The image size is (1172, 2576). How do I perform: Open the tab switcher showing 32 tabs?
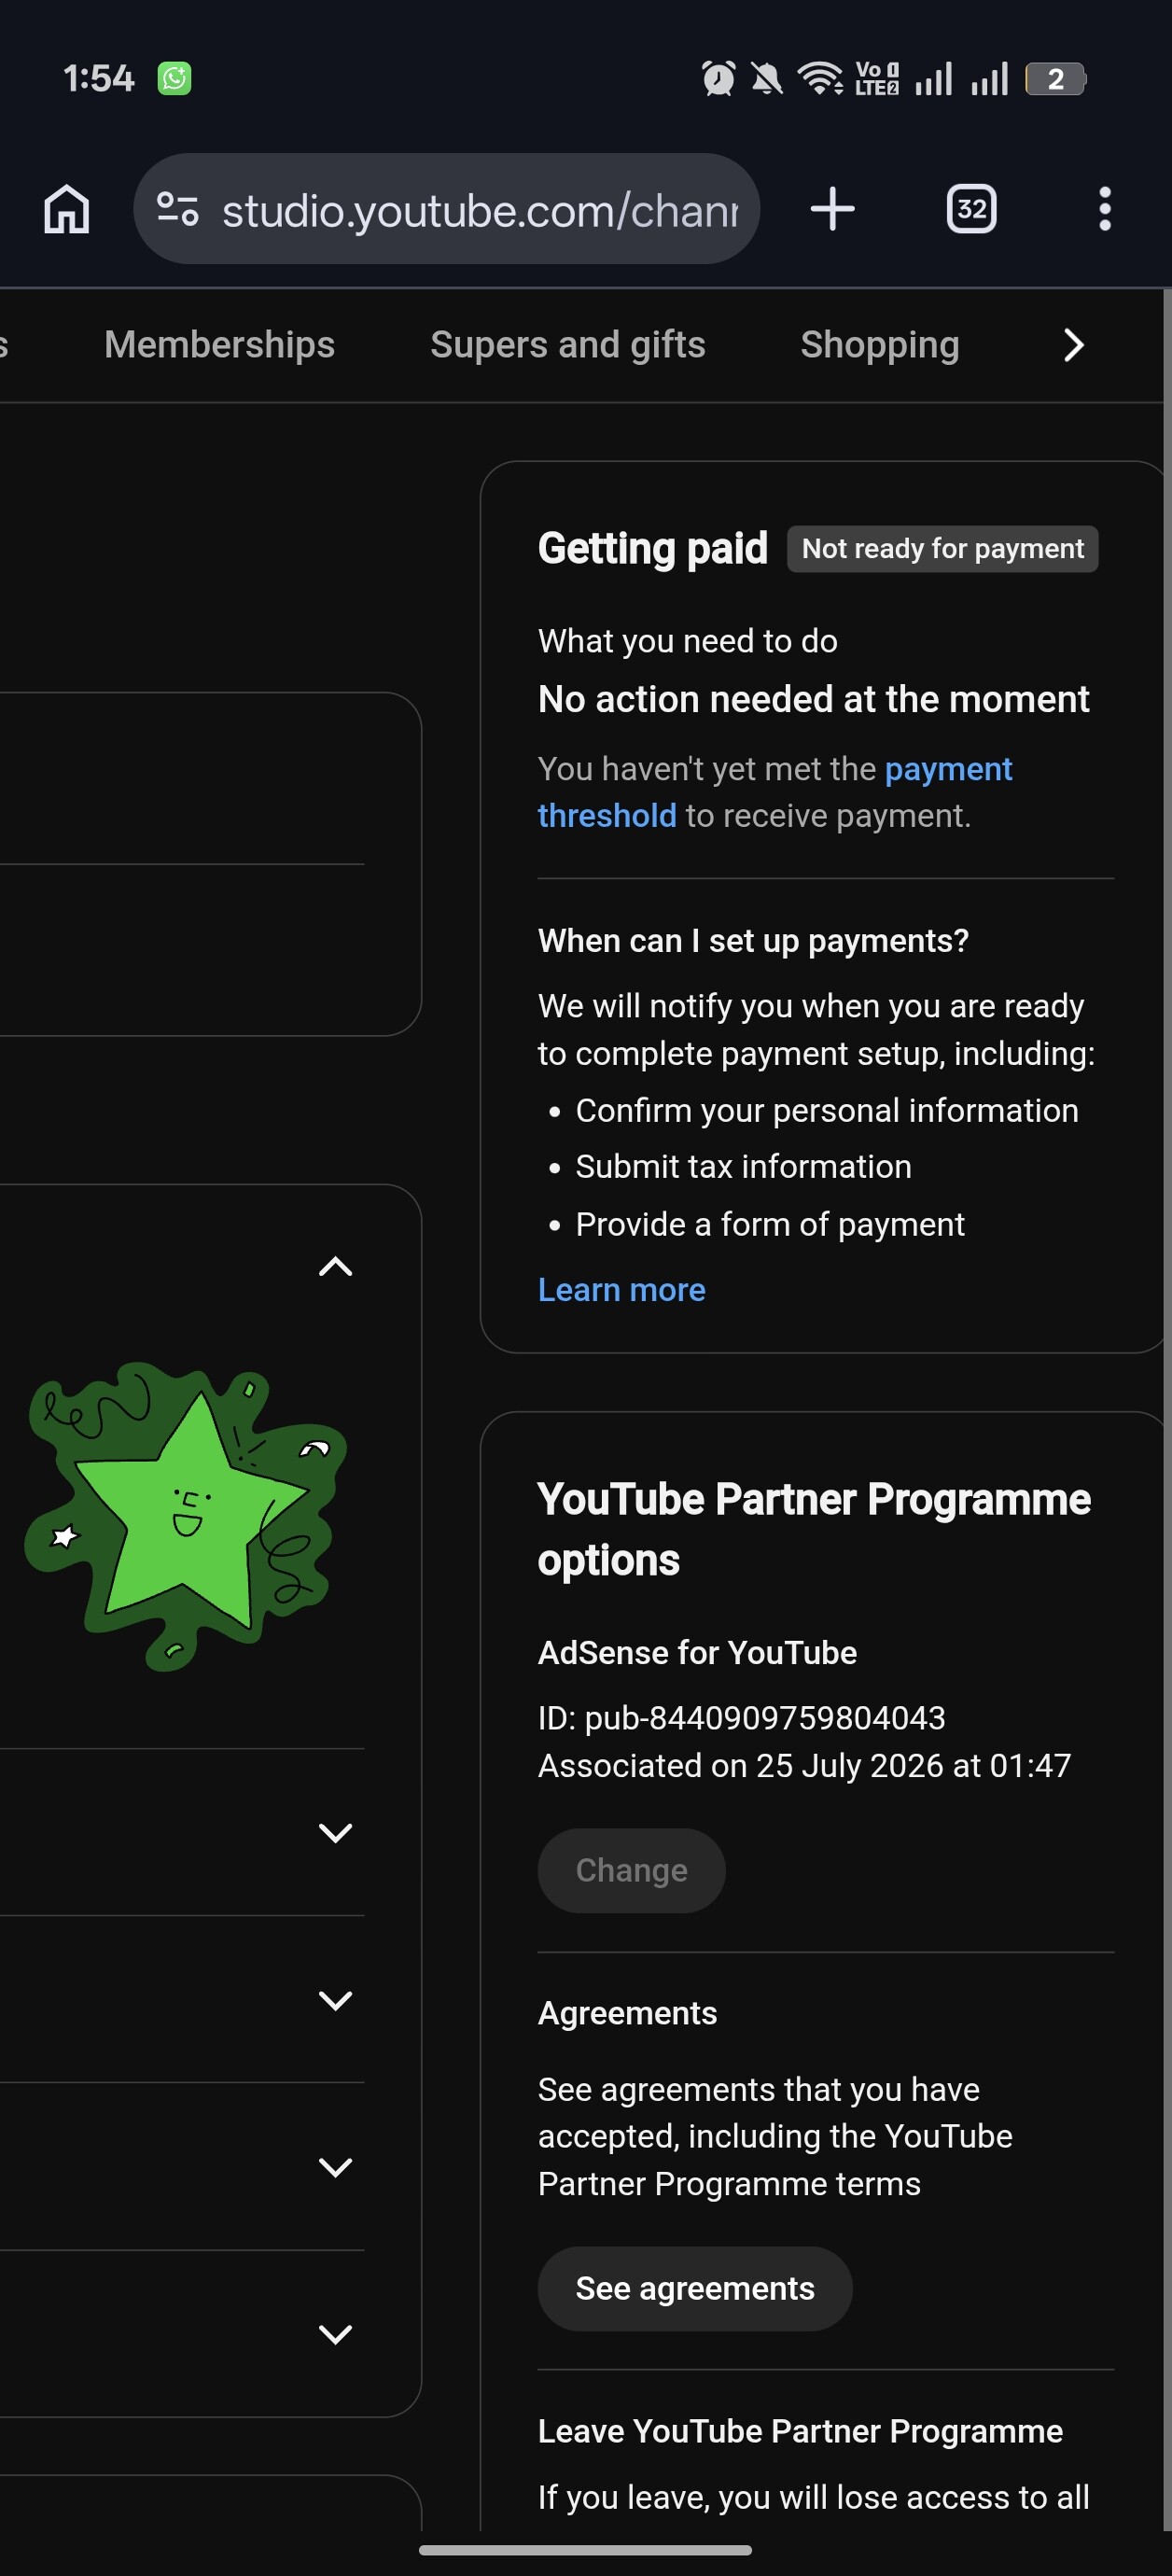[x=971, y=209]
